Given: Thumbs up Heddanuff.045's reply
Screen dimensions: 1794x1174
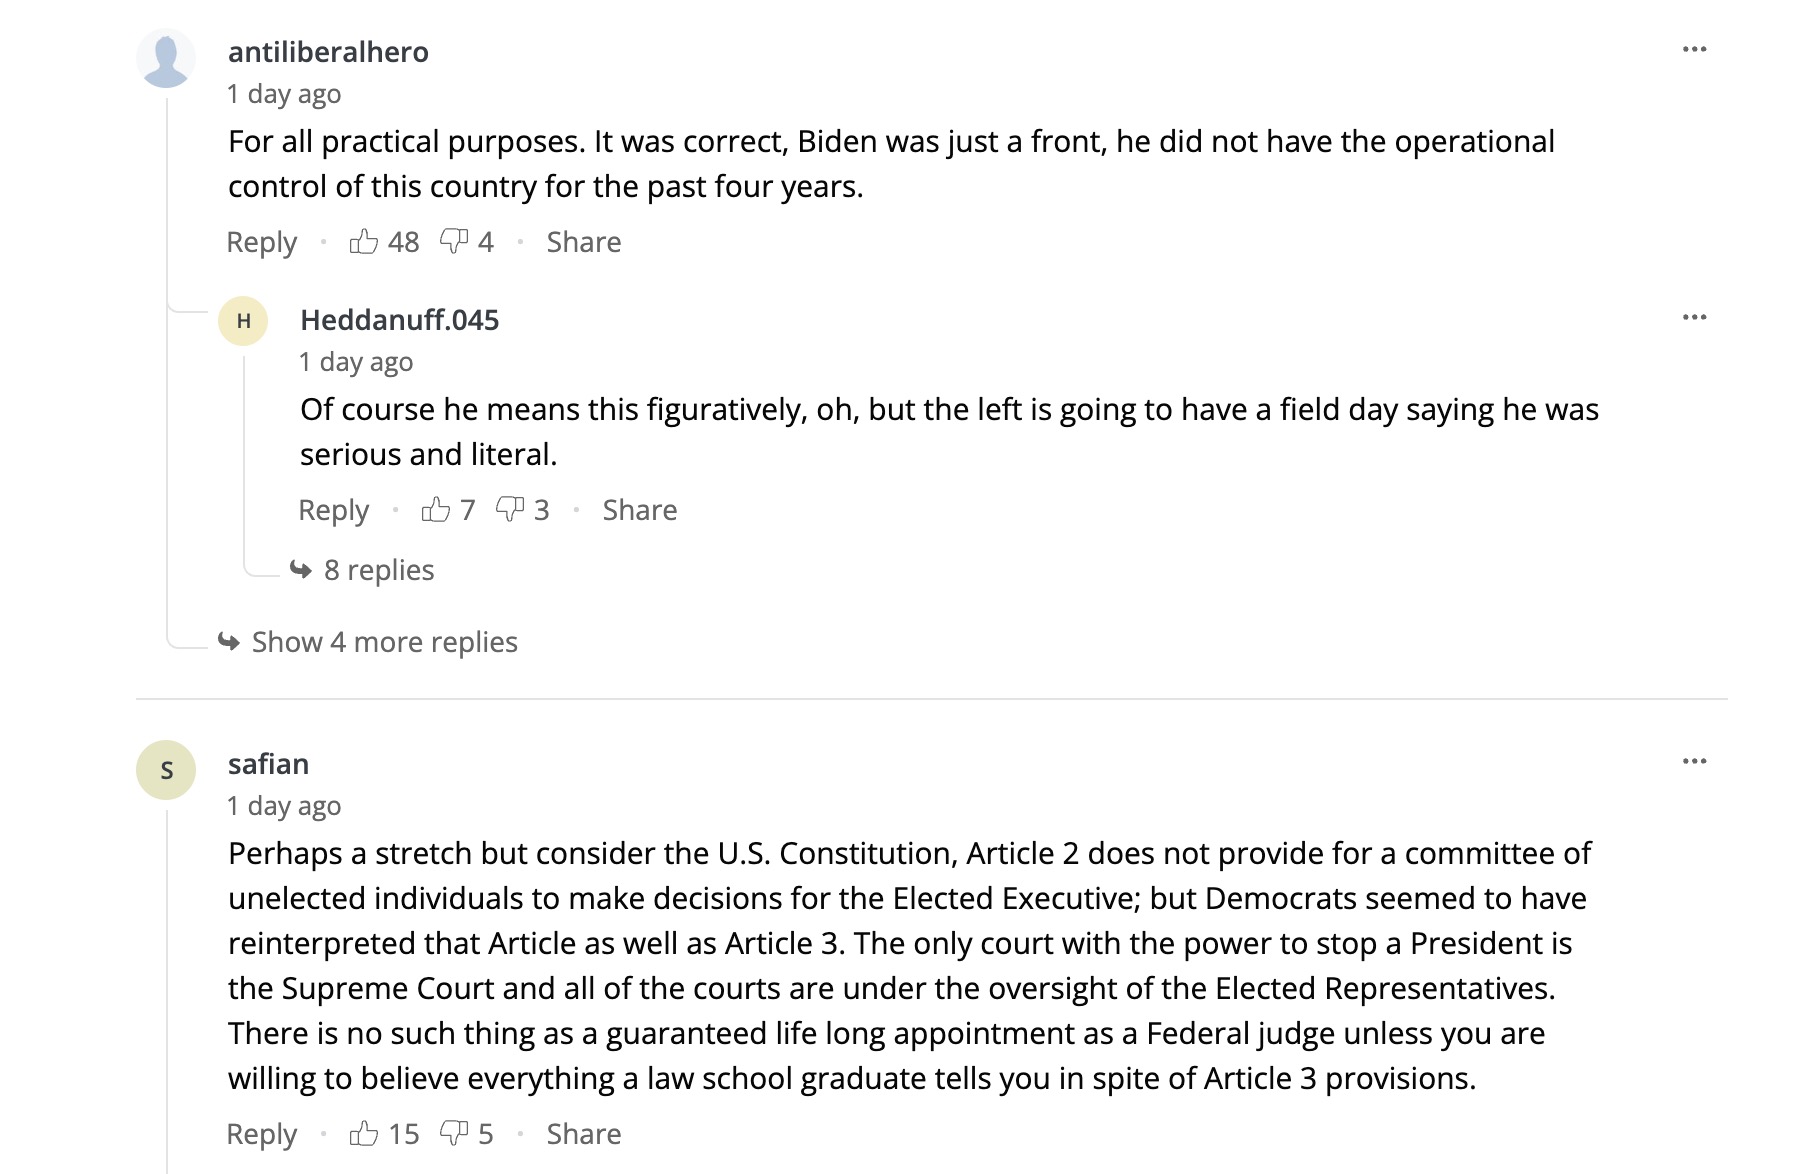Looking at the screenshot, I should (436, 510).
